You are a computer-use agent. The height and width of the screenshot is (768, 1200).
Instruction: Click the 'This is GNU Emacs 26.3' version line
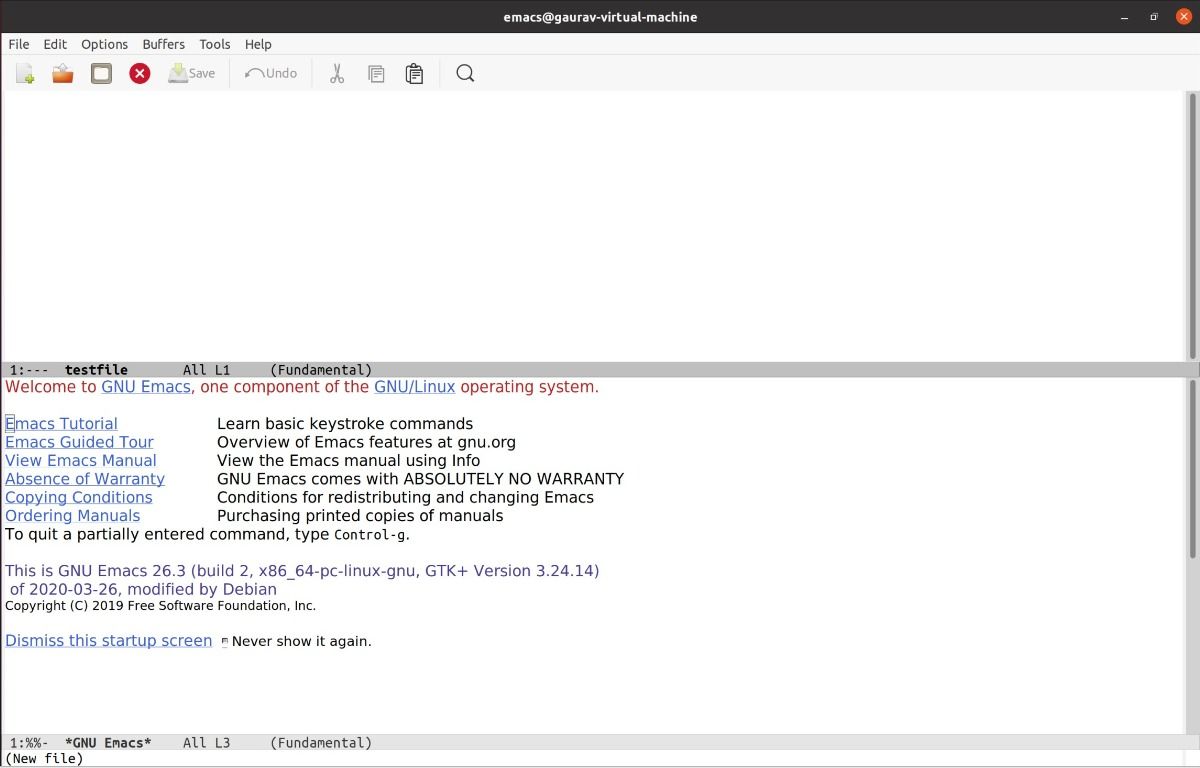click(302, 571)
